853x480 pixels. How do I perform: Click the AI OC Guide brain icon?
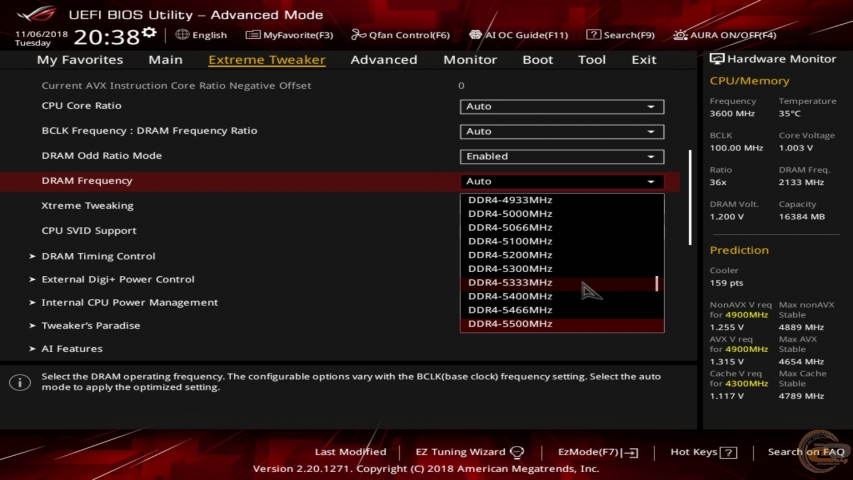pos(475,35)
